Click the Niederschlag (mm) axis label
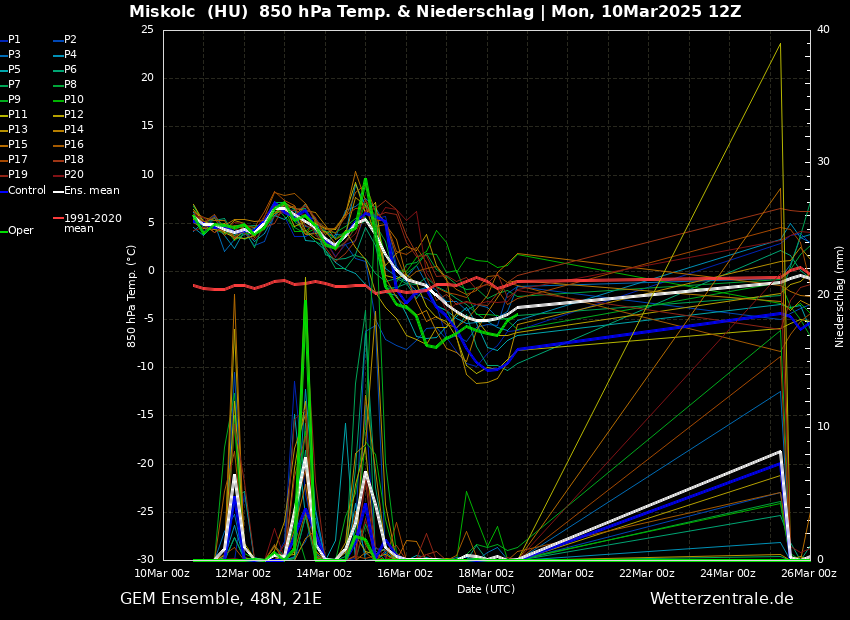 pos(840,296)
